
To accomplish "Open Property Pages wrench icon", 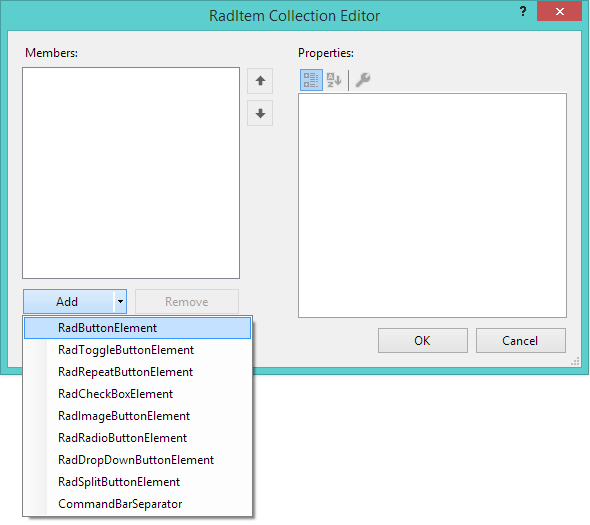I will 363,80.
